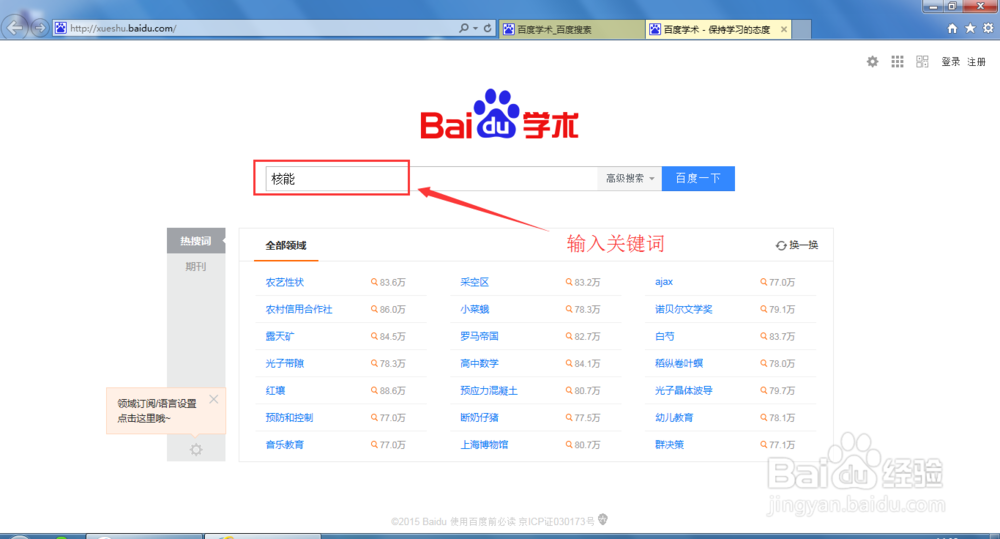Click the new tab button
Image resolution: width=1000 pixels, height=539 pixels.
[x=802, y=29]
